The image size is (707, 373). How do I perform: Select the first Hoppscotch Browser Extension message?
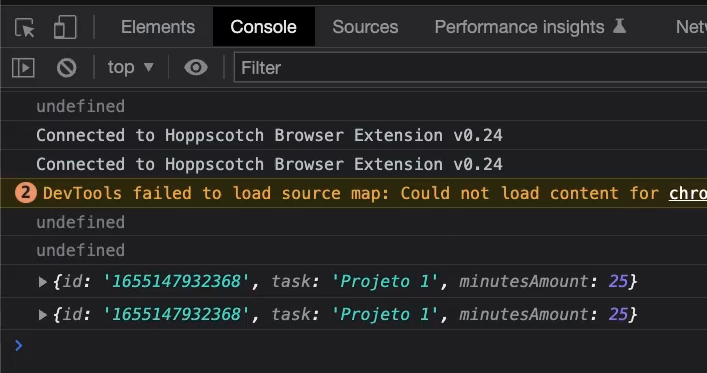coord(269,135)
